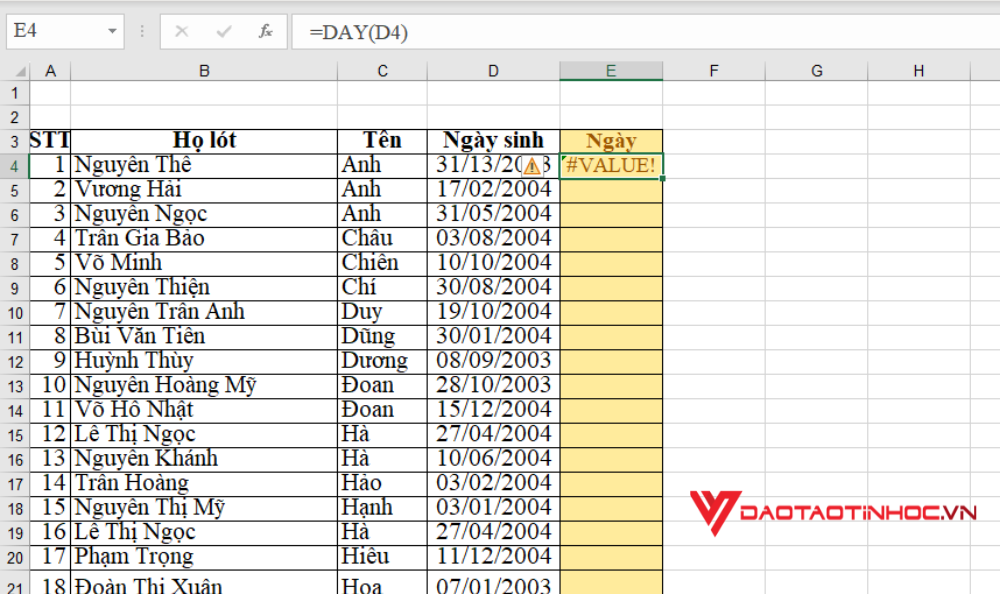
Task: Select column D header
Action: click(493, 70)
